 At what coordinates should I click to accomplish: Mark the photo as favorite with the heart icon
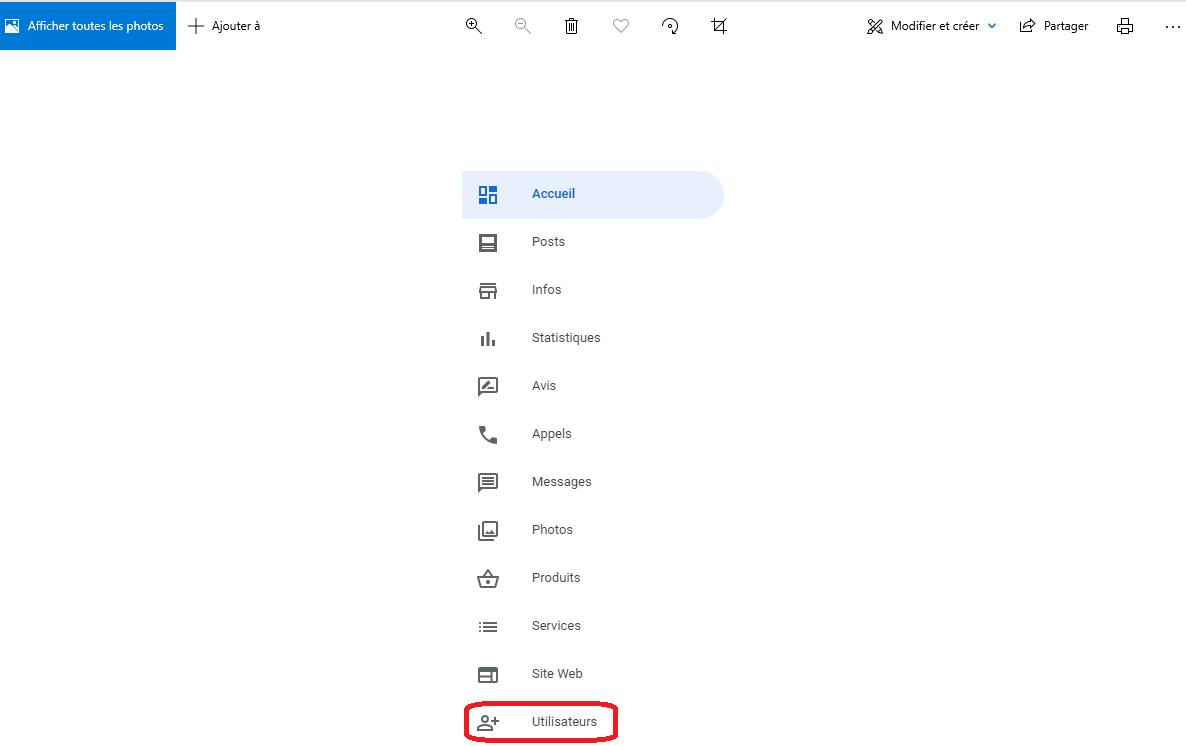tap(621, 26)
